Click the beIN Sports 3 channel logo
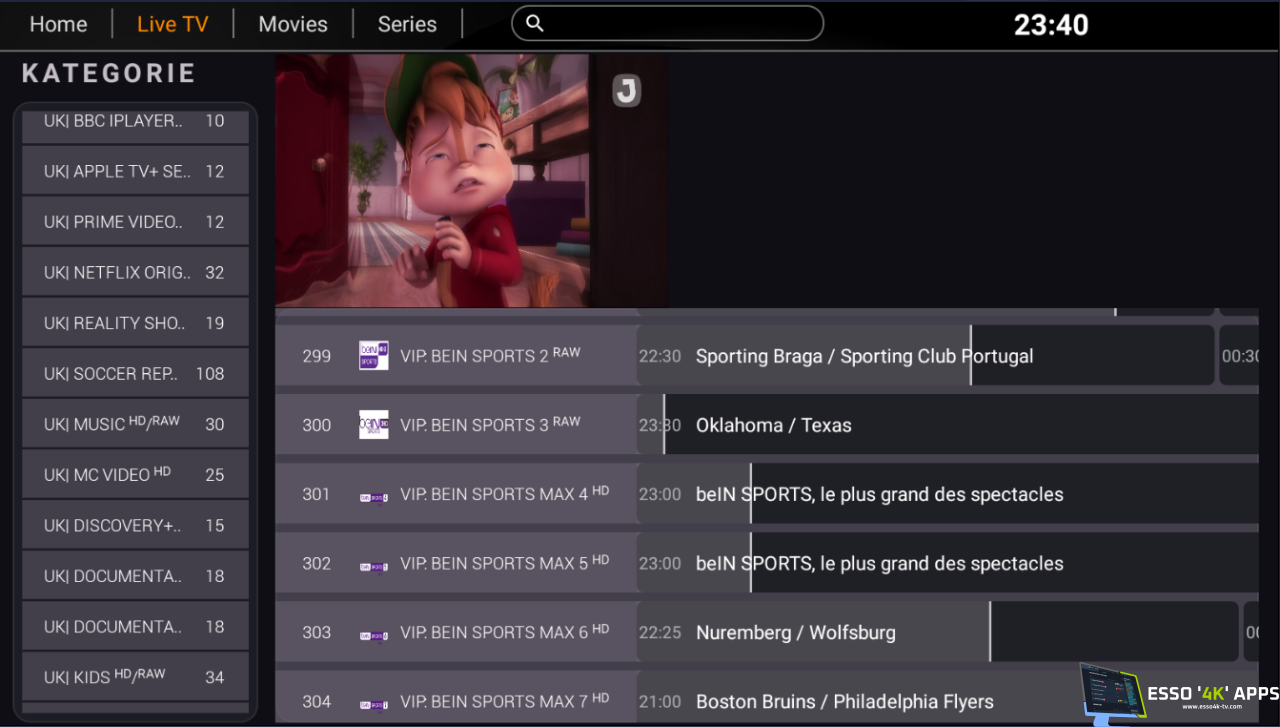 pos(373,425)
